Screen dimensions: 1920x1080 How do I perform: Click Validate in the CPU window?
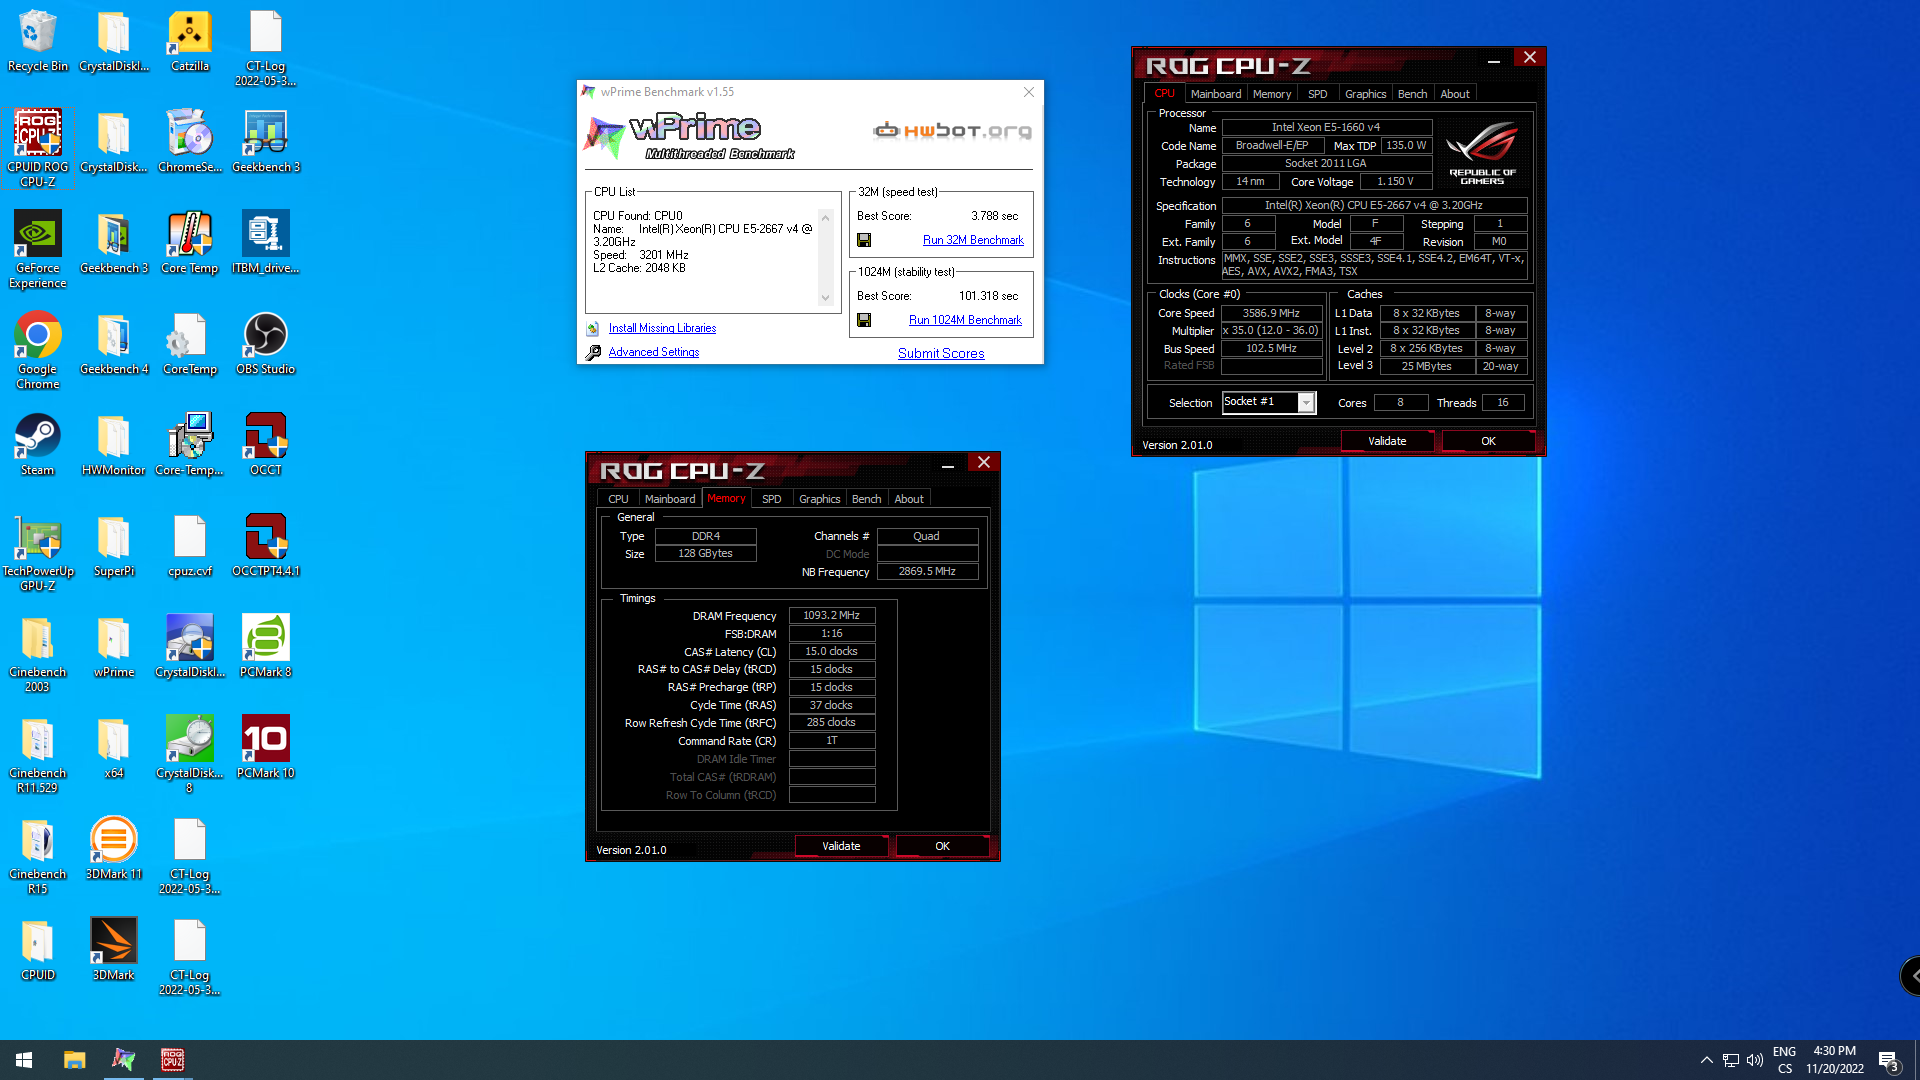click(x=1387, y=441)
